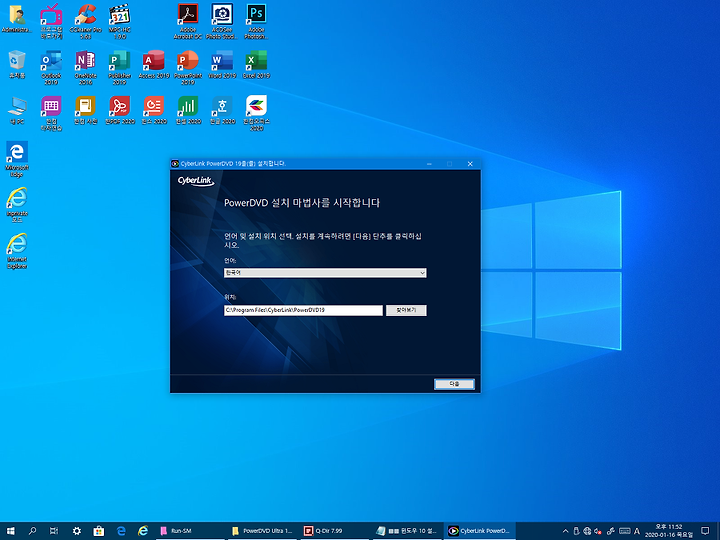Image resolution: width=720 pixels, height=540 pixels.
Task: Toggle the IME input mode A indicator
Action: click(x=637, y=531)
